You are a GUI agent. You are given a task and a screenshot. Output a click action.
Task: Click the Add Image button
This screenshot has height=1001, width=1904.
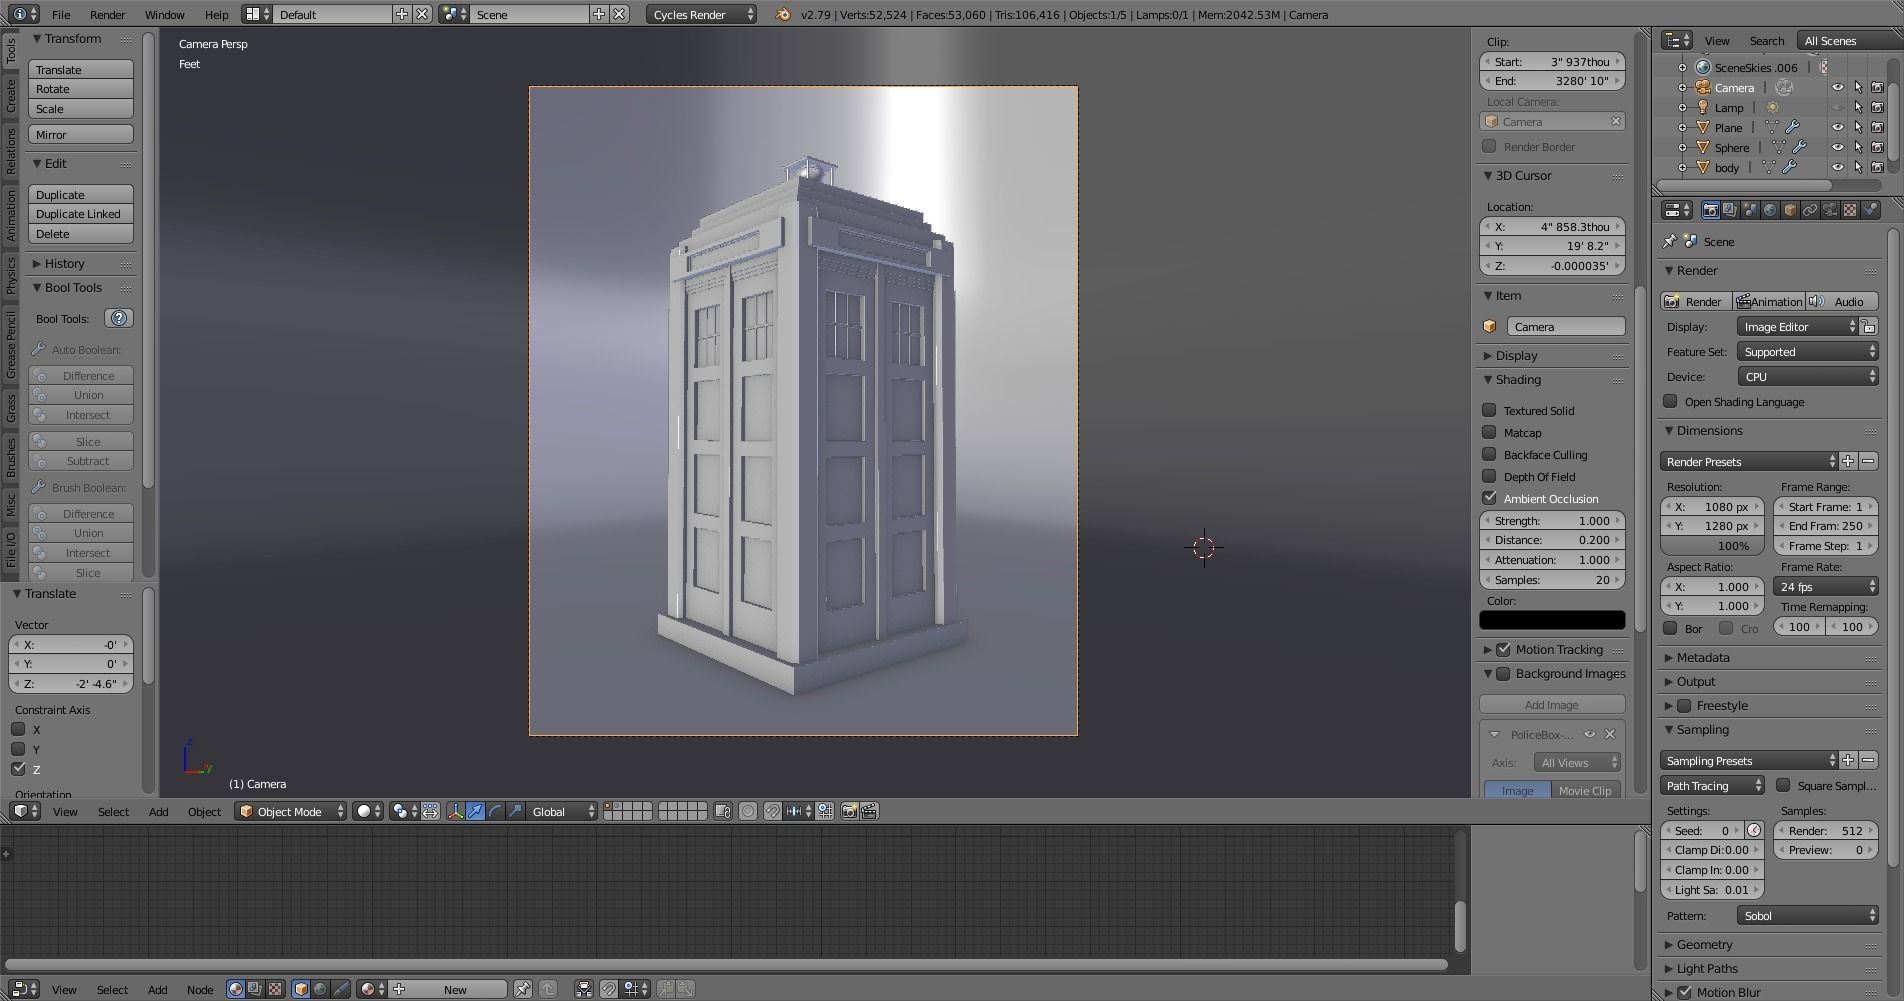1552,704
